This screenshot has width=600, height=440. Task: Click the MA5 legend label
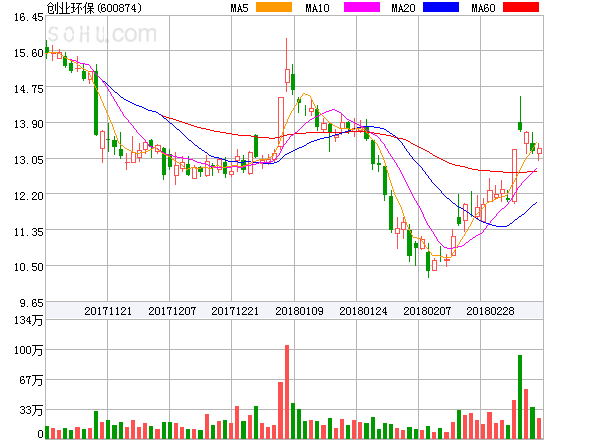tap(240, 8)
